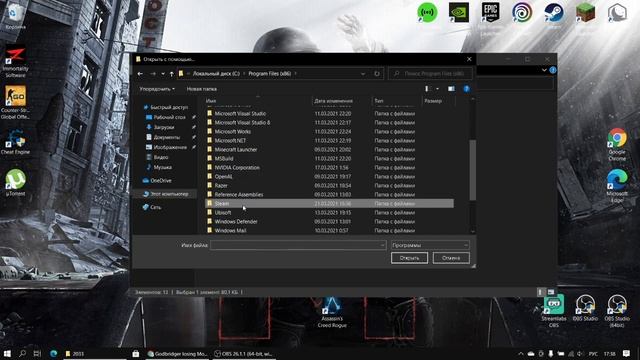Click the Windows Start button
The image size is (640, 360).
7,353
